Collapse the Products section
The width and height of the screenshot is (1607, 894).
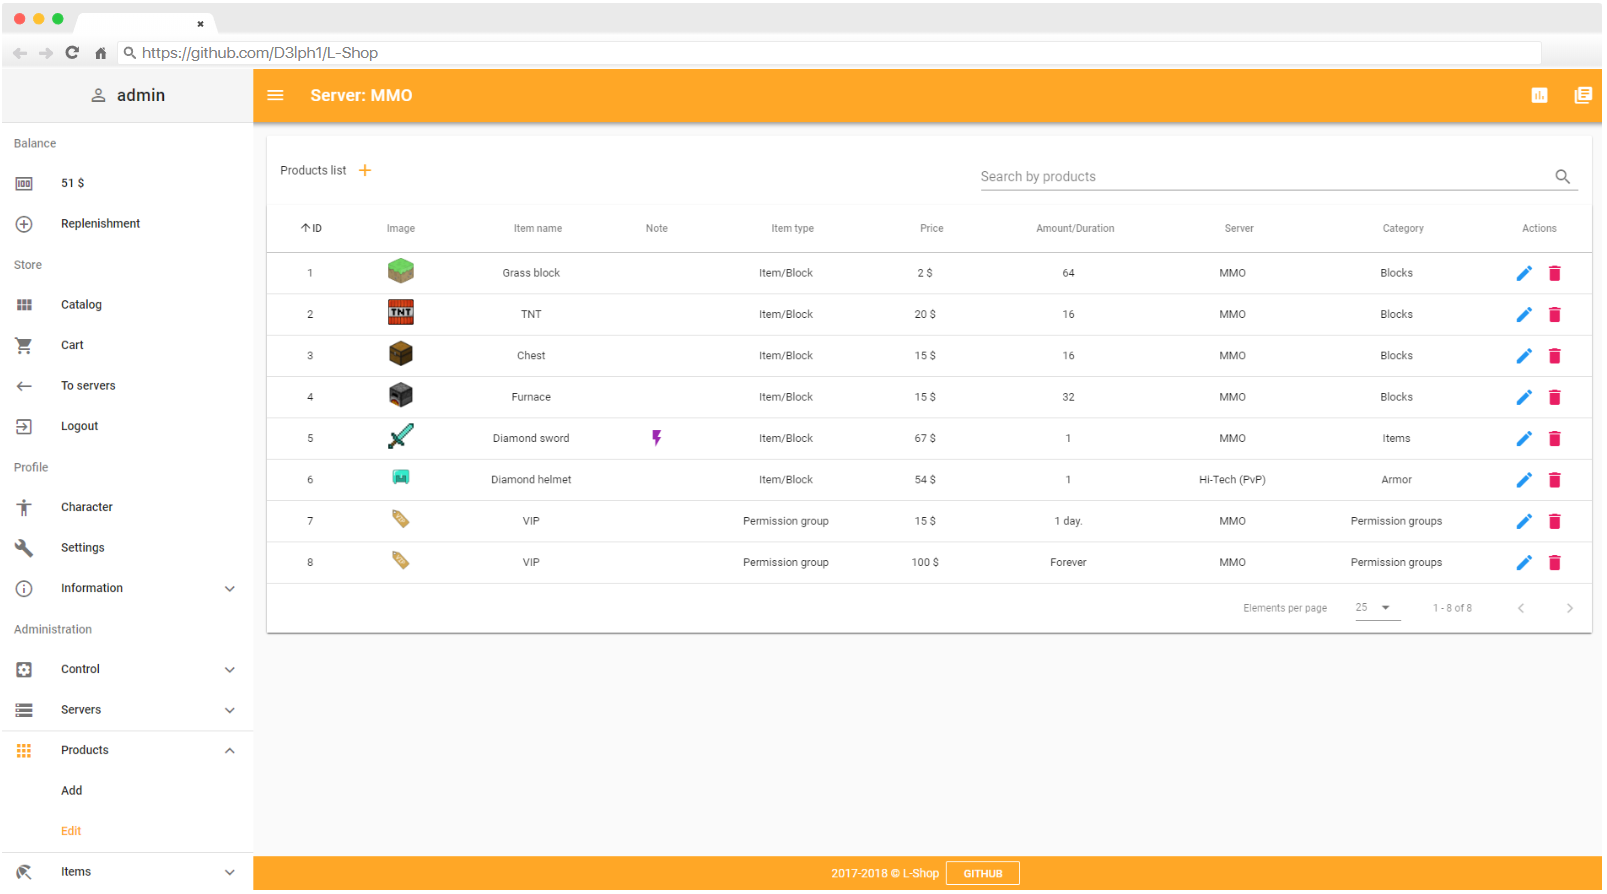[230, 751]
